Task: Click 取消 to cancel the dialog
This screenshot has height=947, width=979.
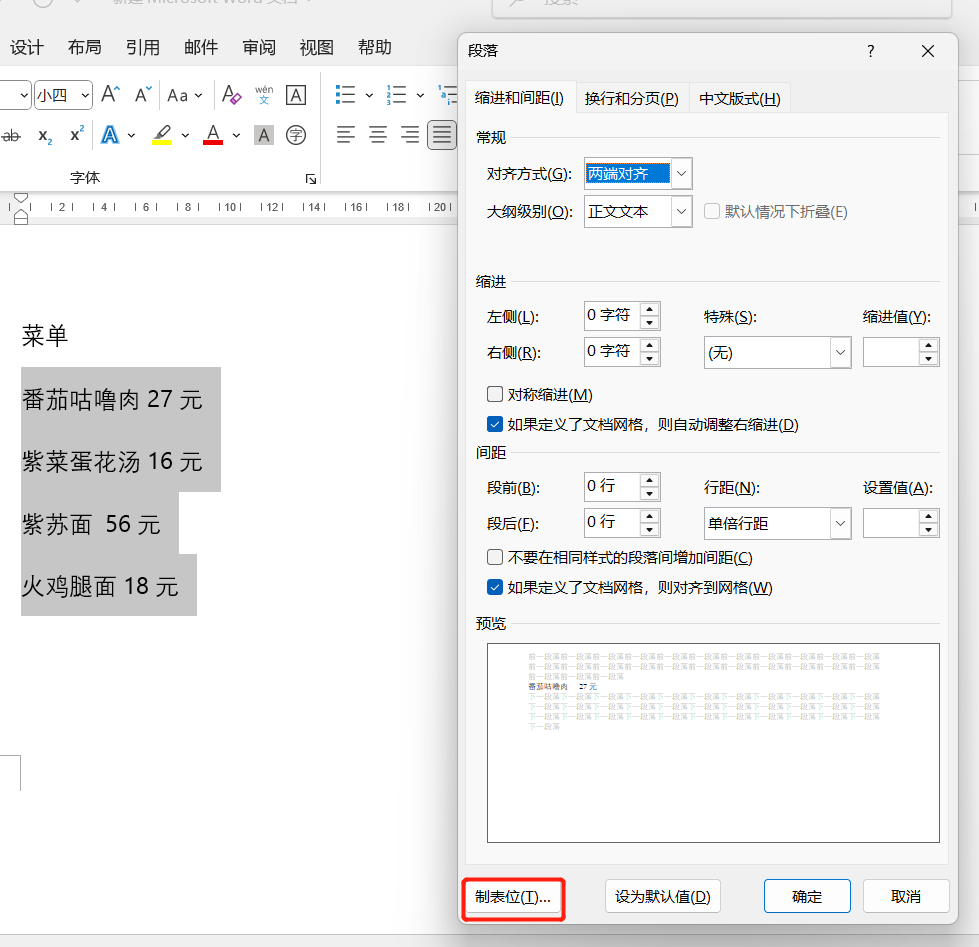Action: pyautogui.click(x=906, y=896)
